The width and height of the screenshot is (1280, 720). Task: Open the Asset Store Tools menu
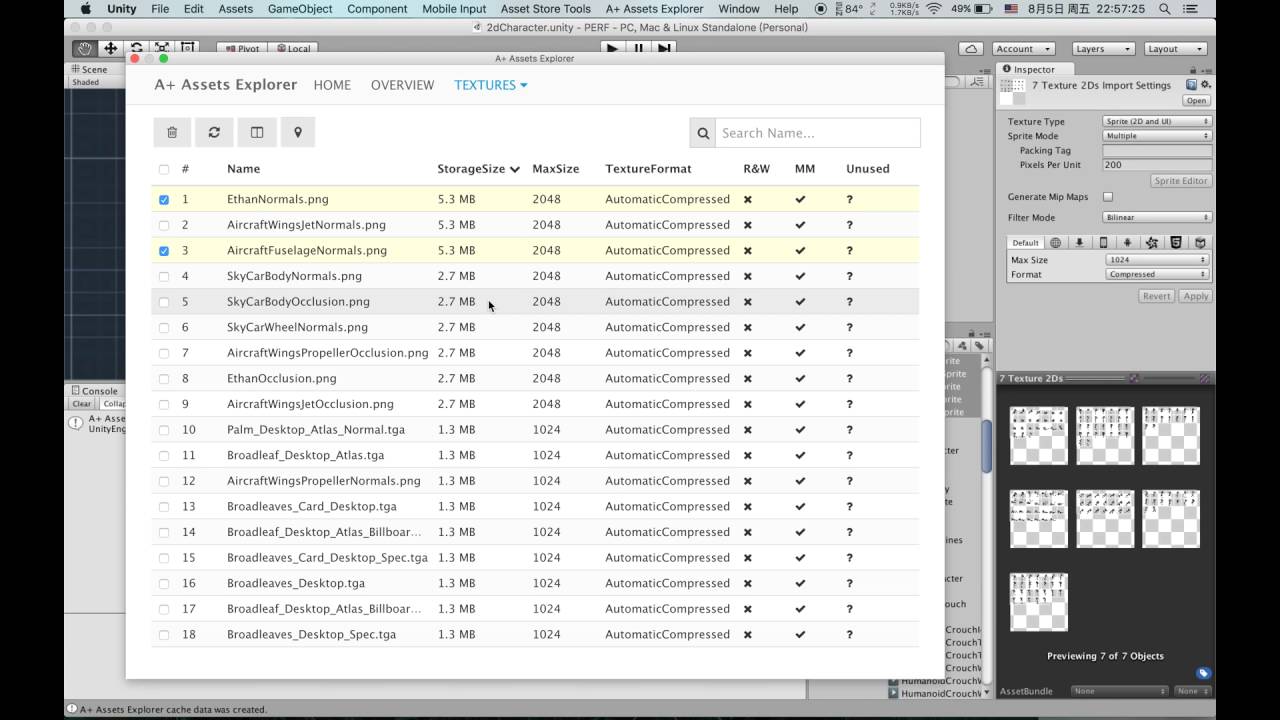tap(545, 9)
